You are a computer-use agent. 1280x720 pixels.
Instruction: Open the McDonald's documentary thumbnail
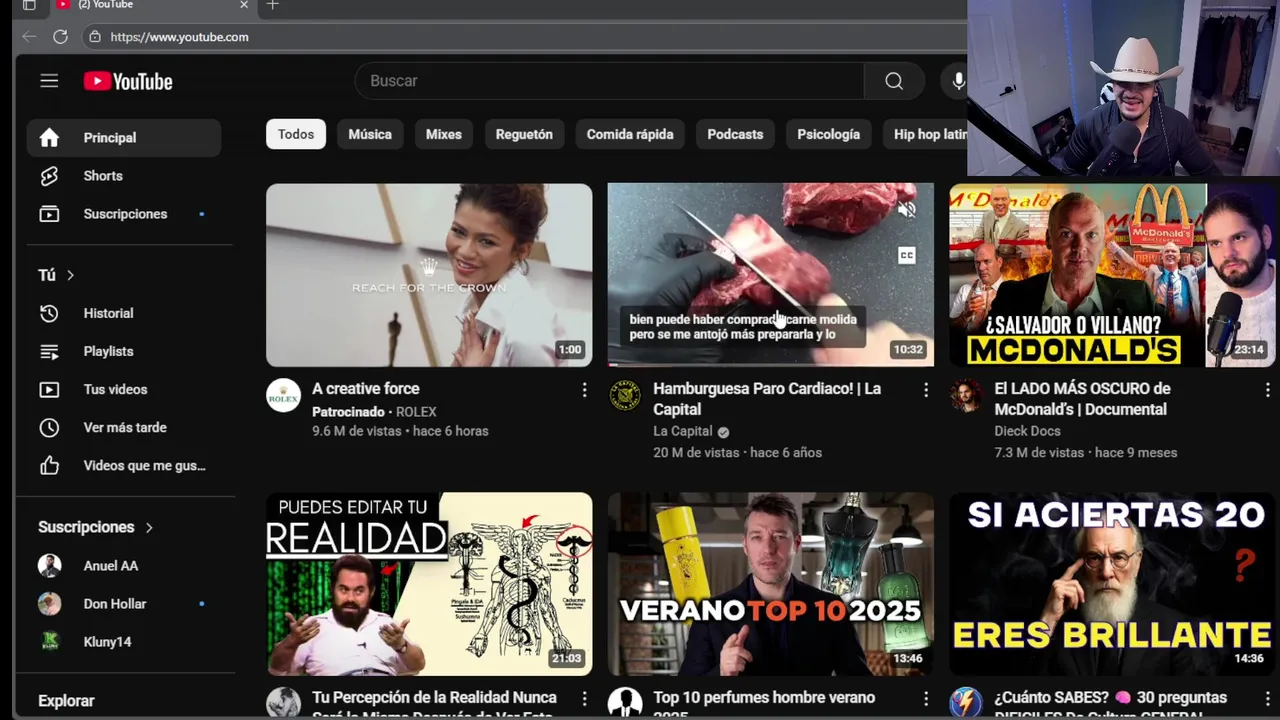(x=1114, y=275)
